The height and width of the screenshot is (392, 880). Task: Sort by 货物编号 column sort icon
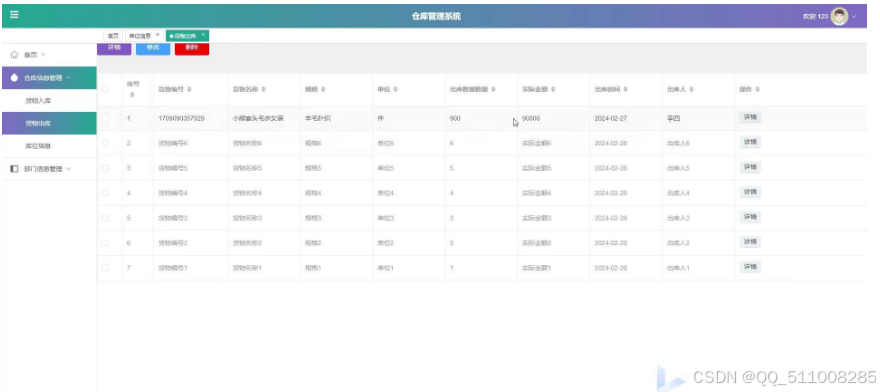click(189, 90)
